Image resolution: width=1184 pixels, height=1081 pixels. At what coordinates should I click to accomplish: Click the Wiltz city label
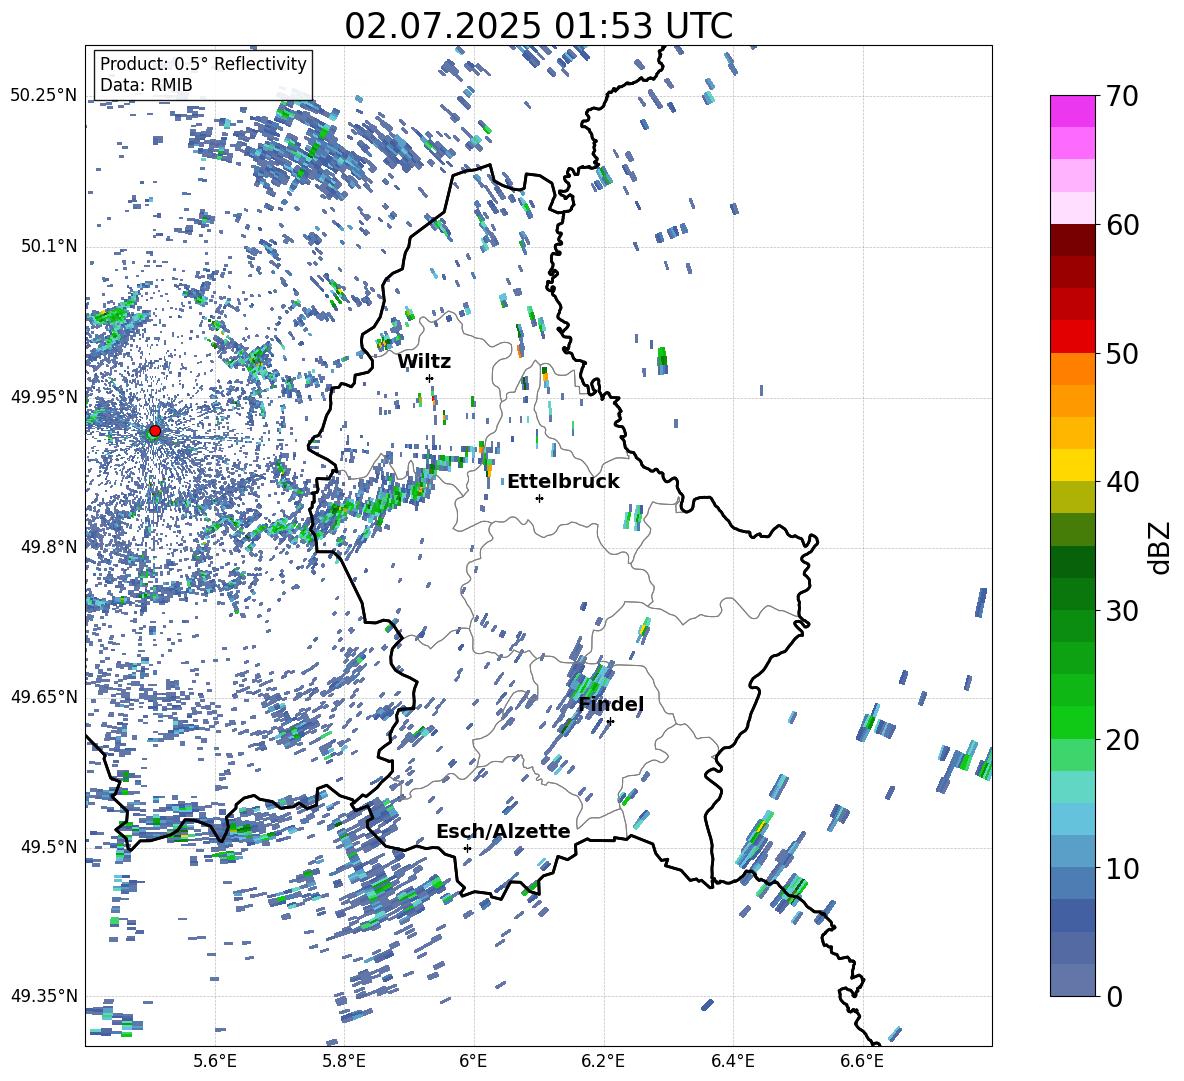click(x=424, y=362)
